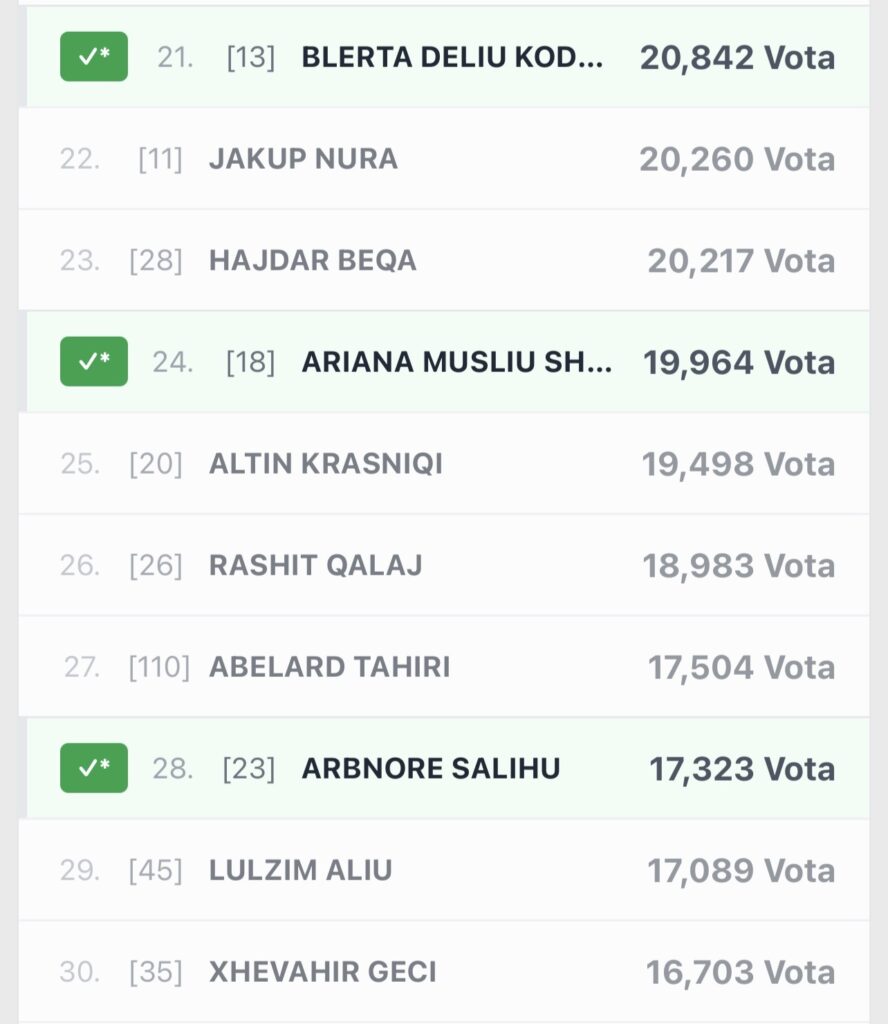Click the 16,703 Vota count
The image size is (888, 1024).
(740, 972)
